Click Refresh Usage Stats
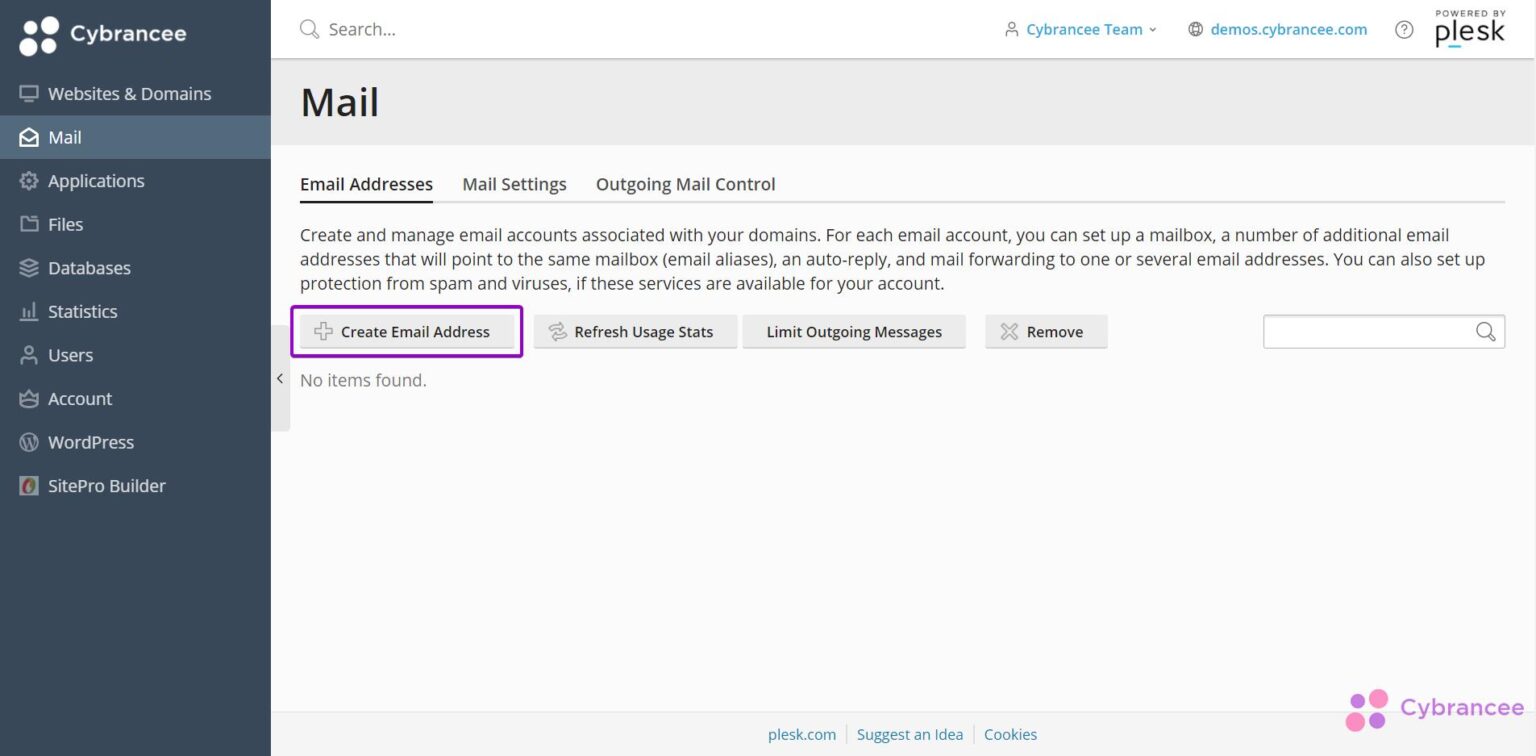The image size is (1536, 756). point(635,332)
